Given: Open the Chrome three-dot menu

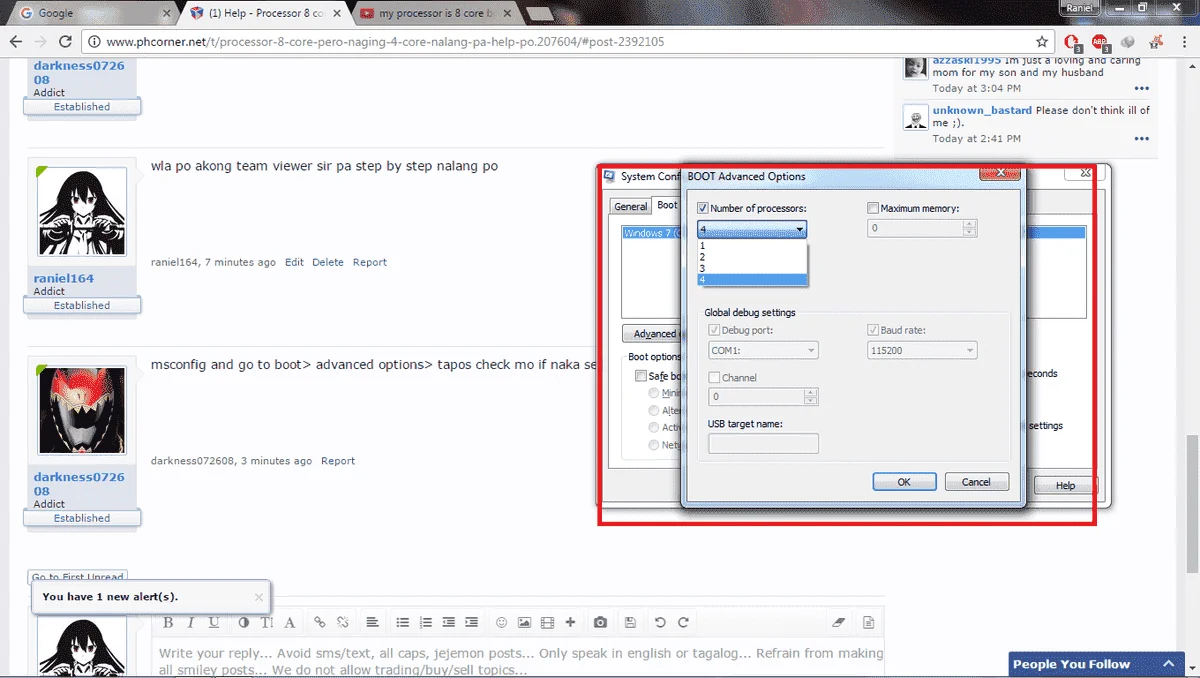Looking at the screenshot, I should point(1185,42).
